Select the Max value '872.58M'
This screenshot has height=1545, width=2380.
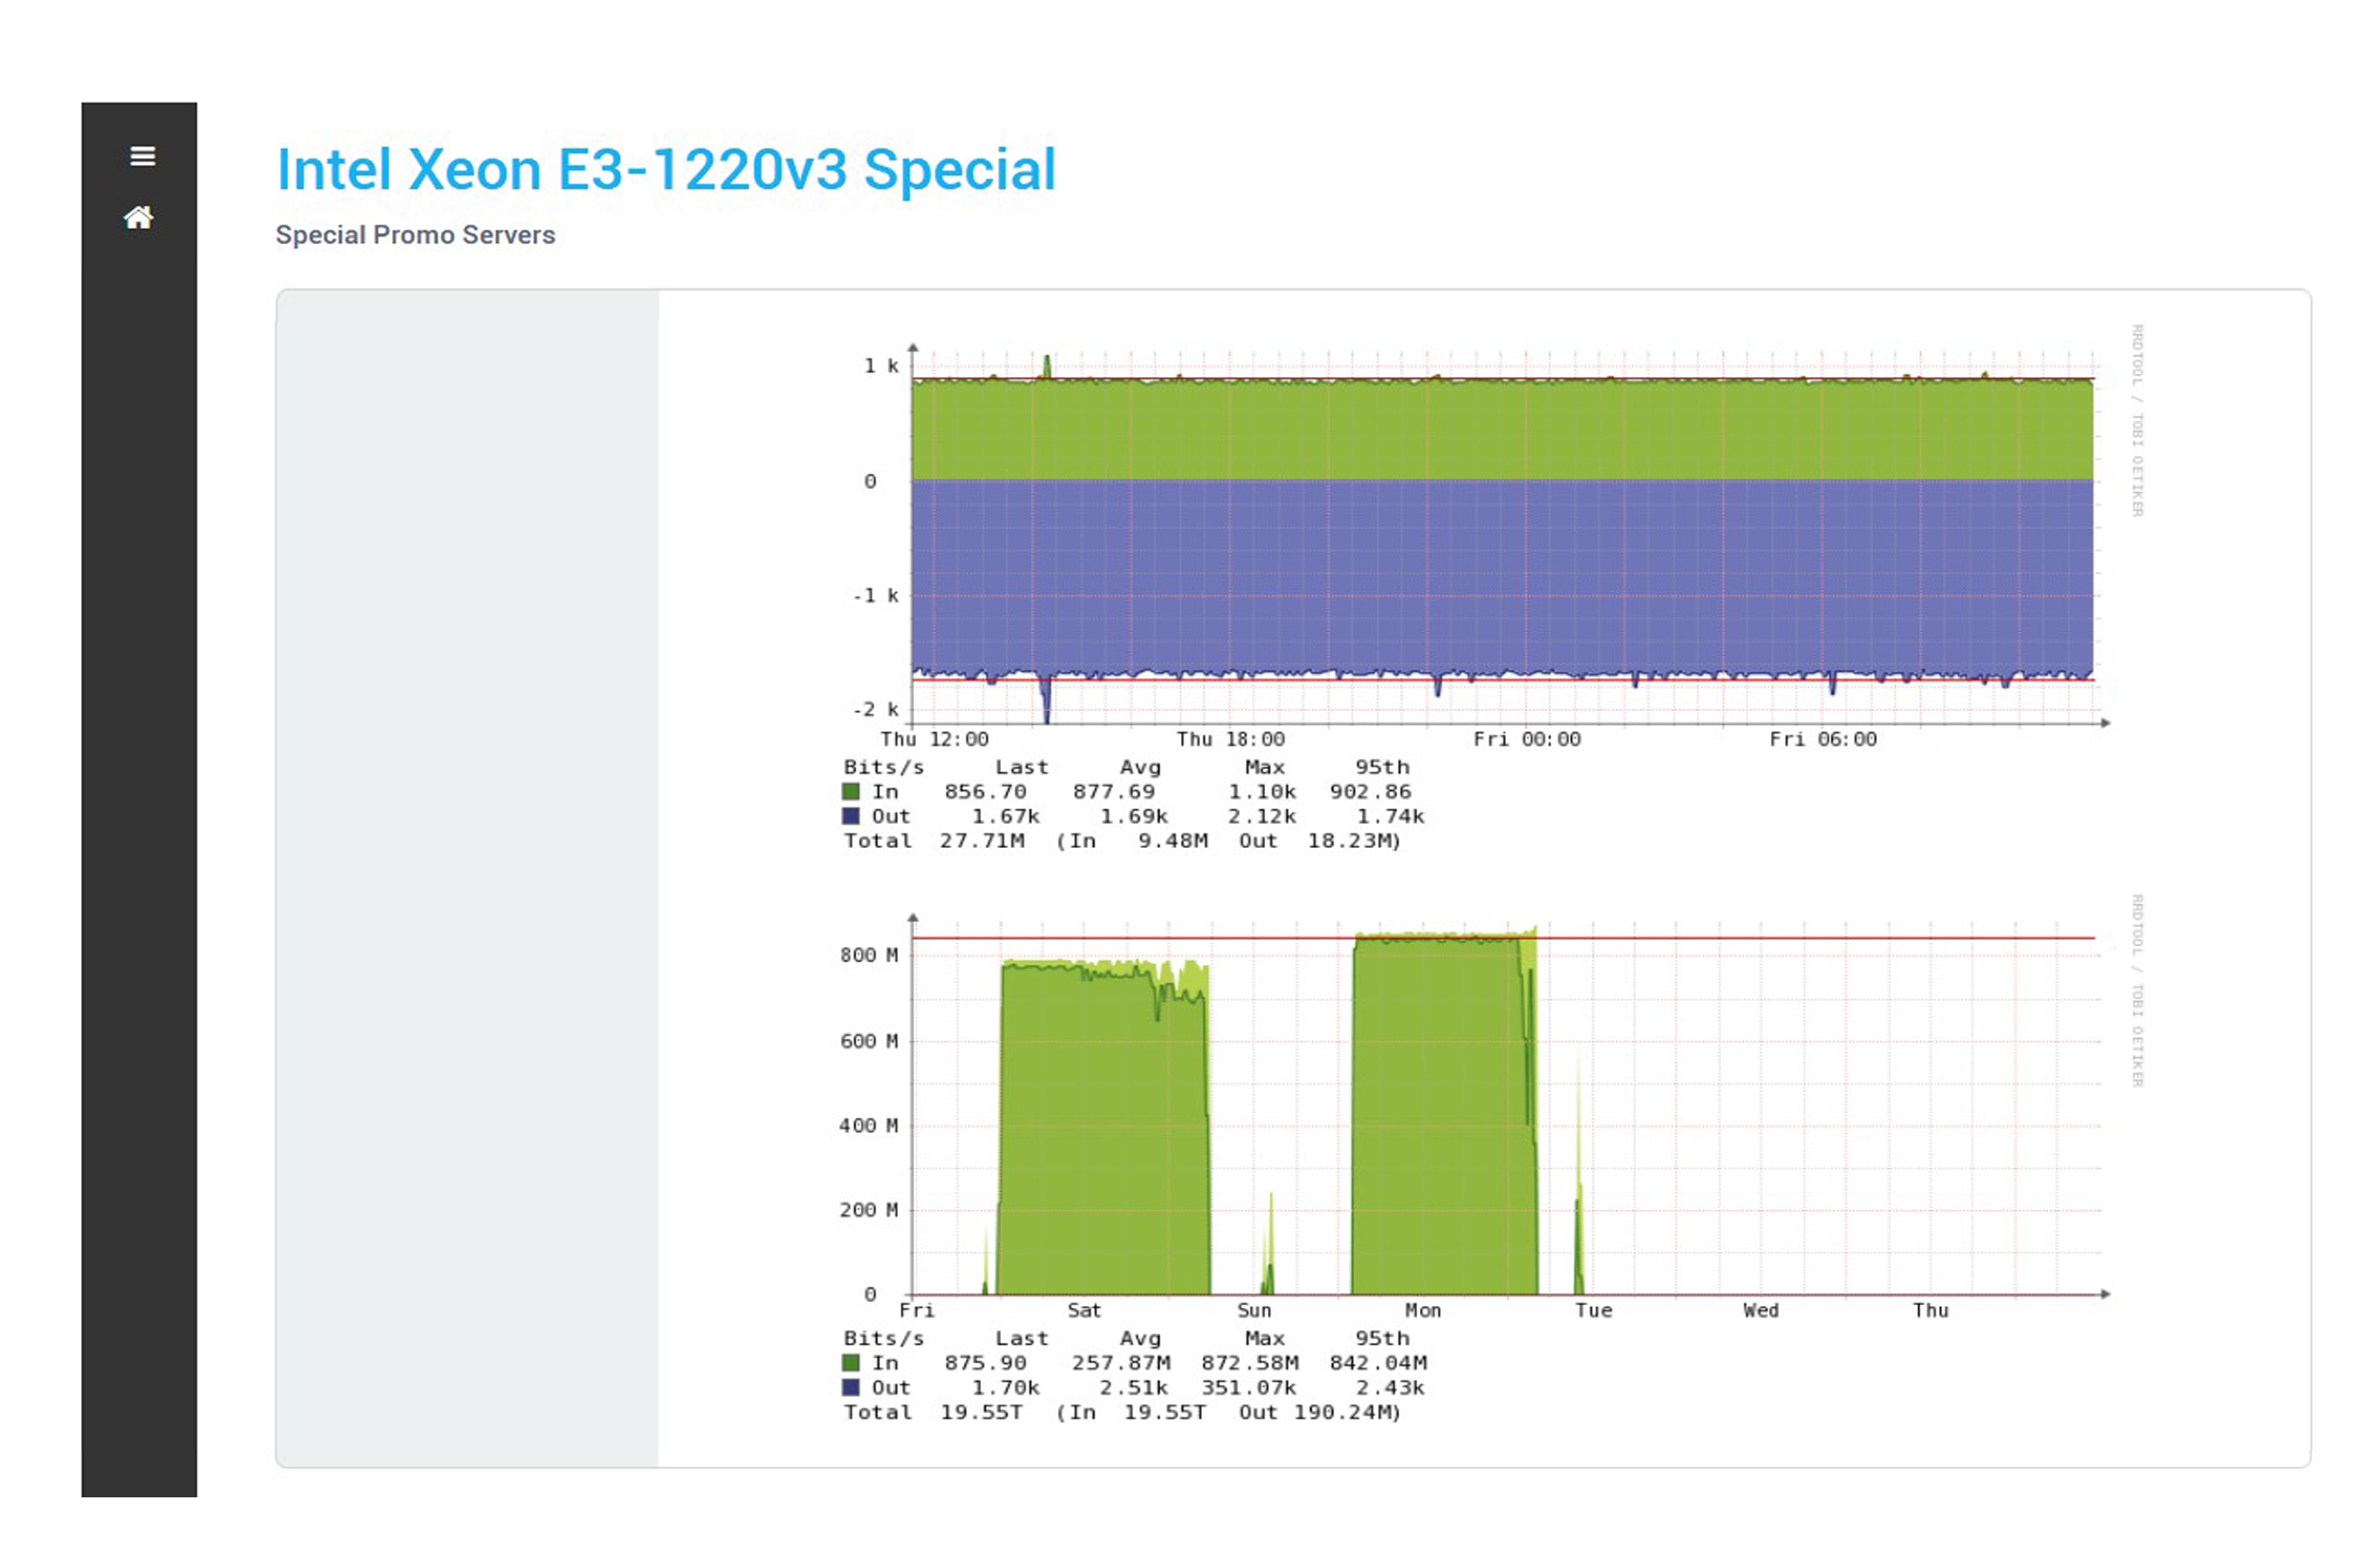pos(1250,1363)
